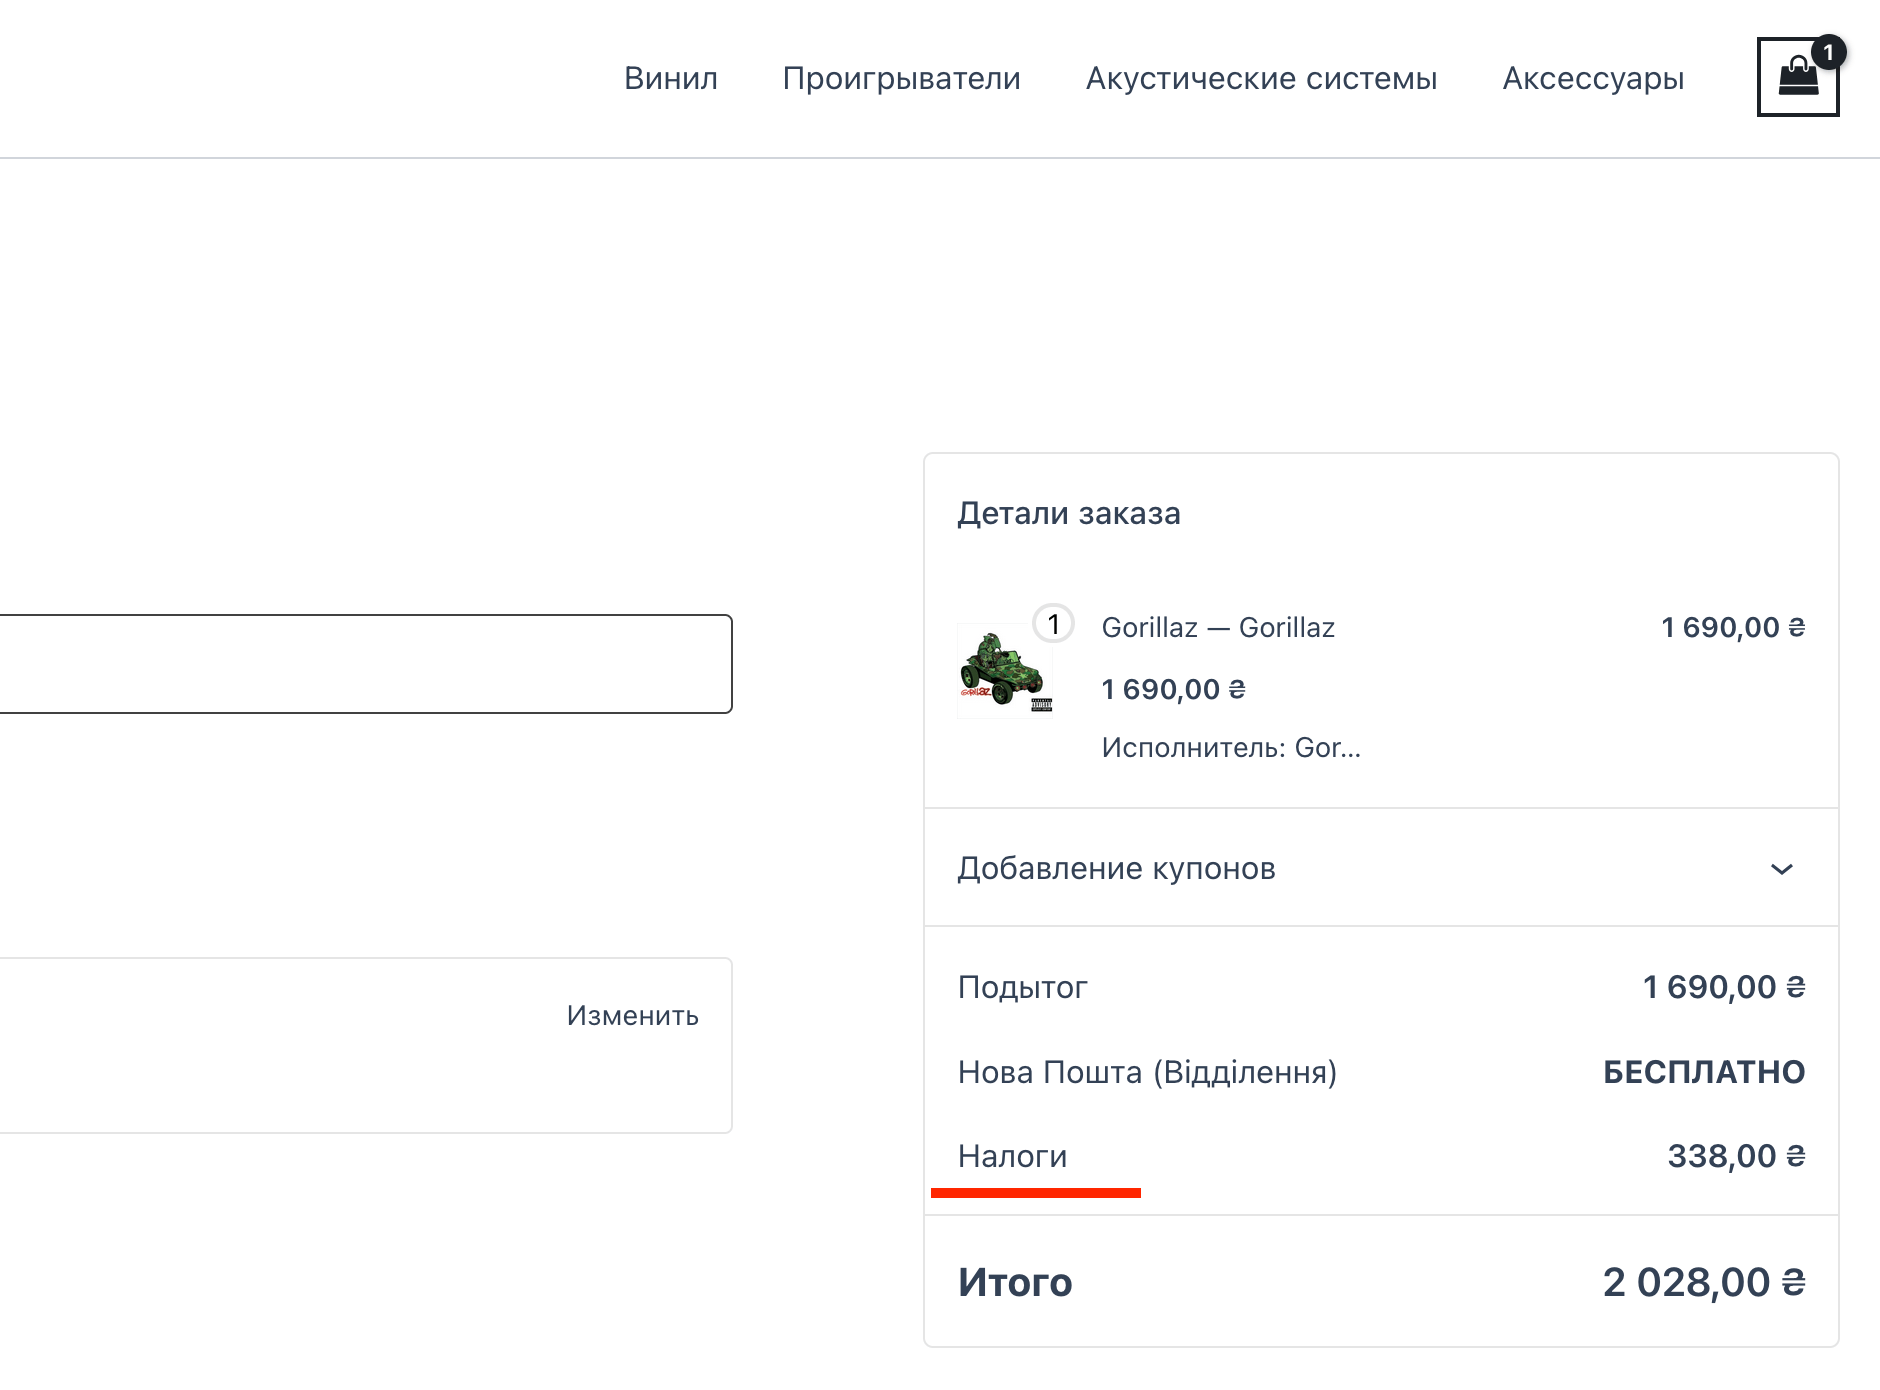Navigate to Акустические системы
The height and width of the screenshot is (1390, 1880).
pos(1261,78)
